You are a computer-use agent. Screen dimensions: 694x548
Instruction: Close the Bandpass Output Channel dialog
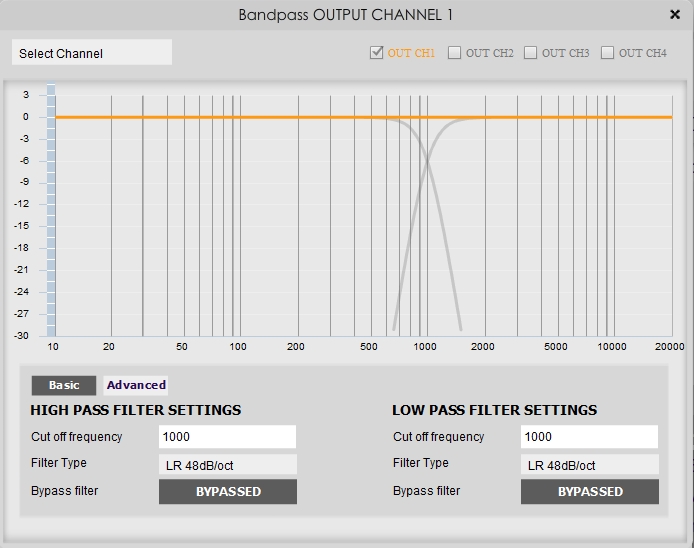tap(675, 15)
